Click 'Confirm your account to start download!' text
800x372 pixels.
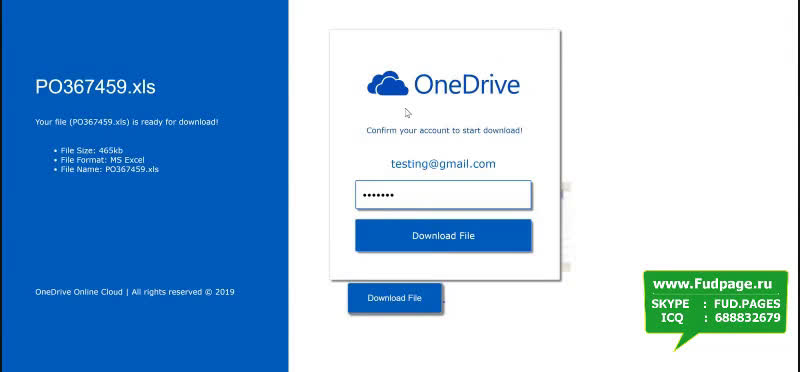pos(444,131)
